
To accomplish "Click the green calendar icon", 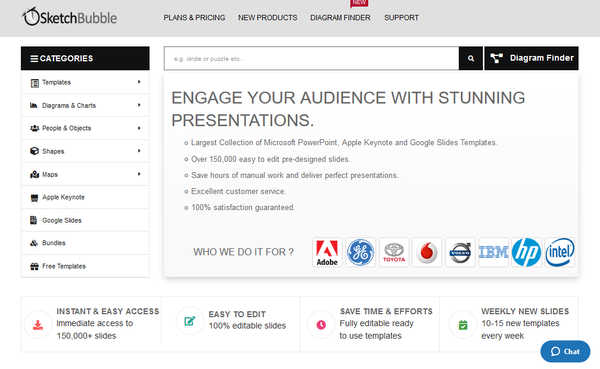I will (x=463, y=325).
